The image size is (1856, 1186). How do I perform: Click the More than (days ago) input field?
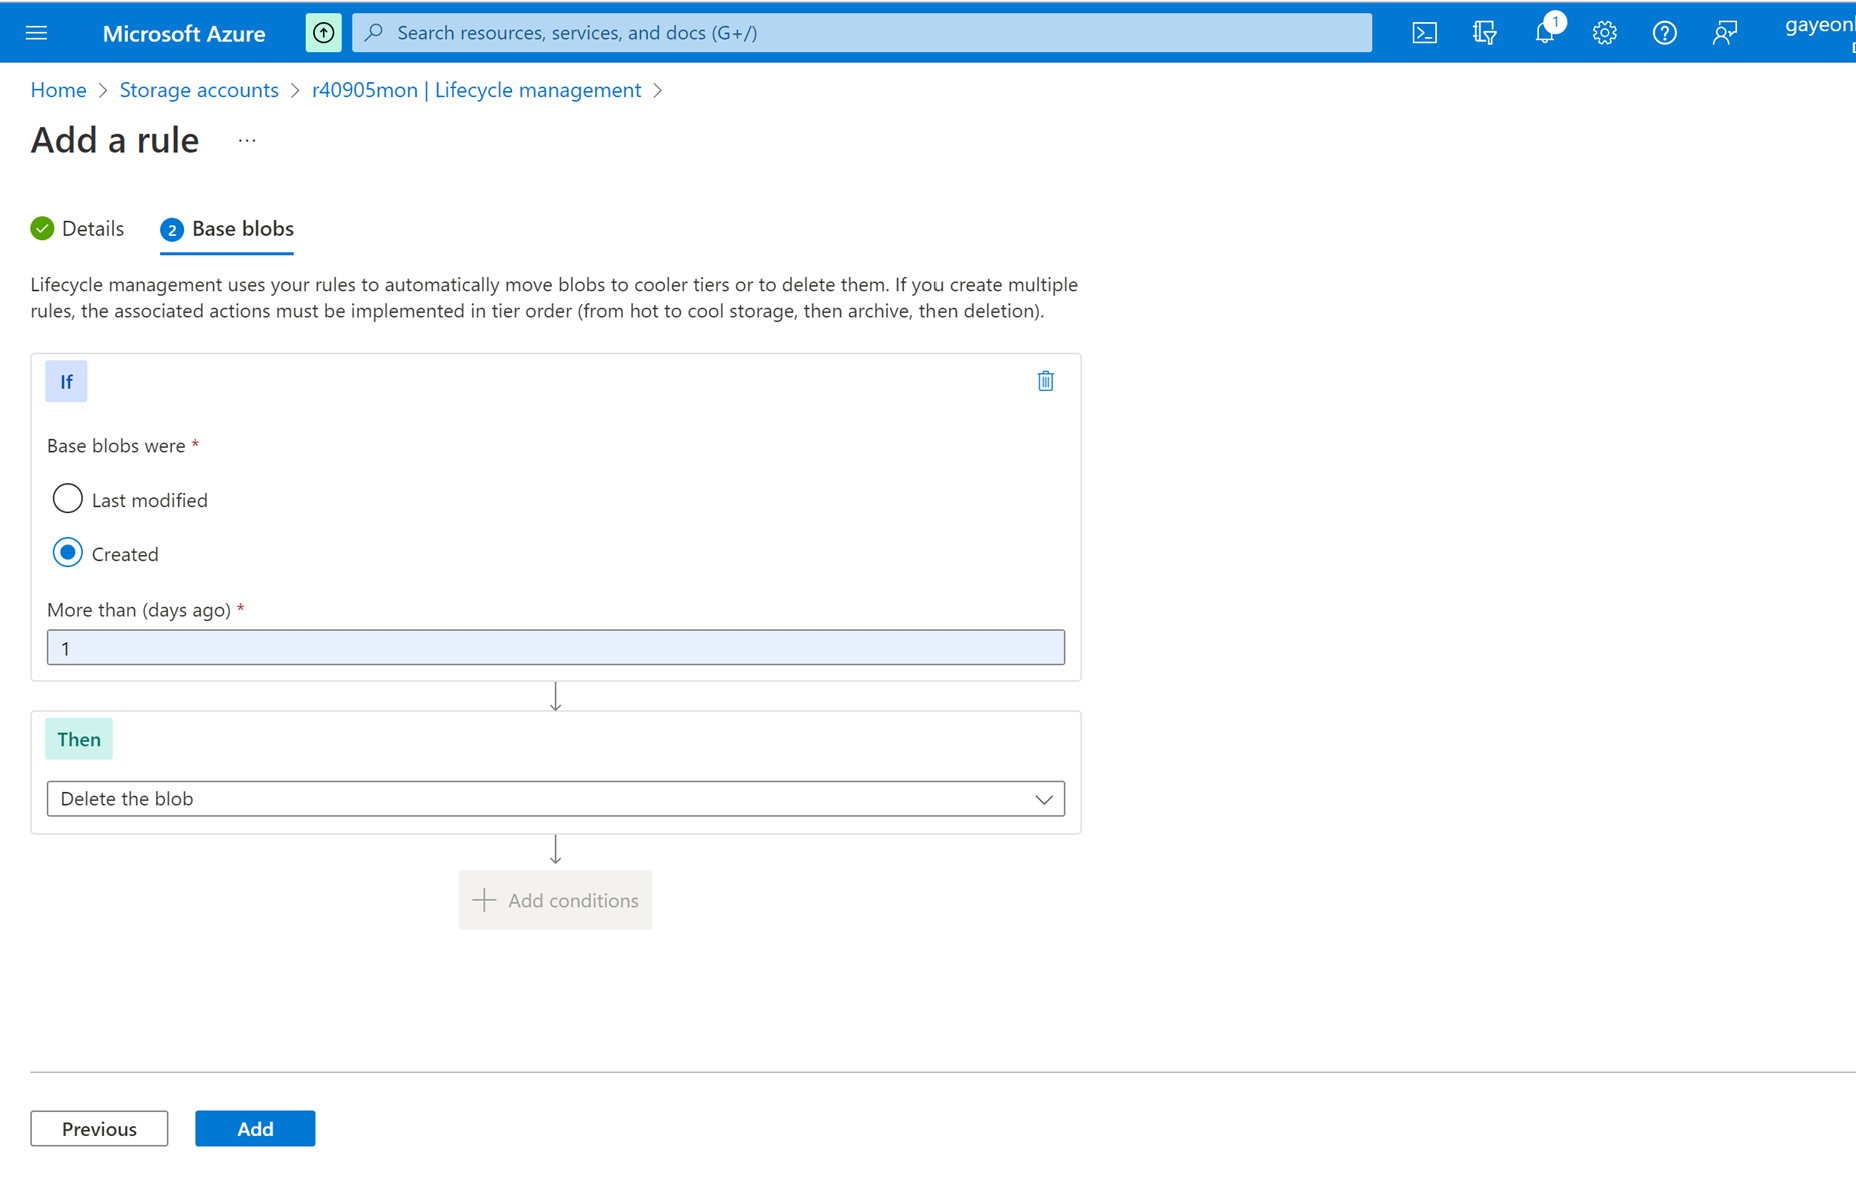coord(555,648)
